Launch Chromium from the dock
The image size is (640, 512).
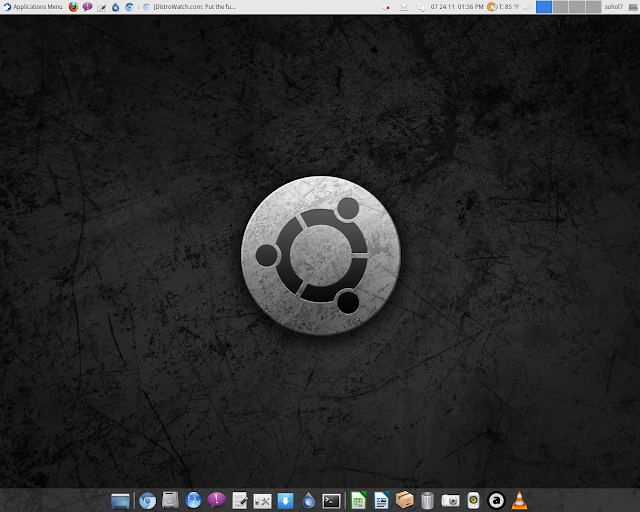(x=147, y=501)
